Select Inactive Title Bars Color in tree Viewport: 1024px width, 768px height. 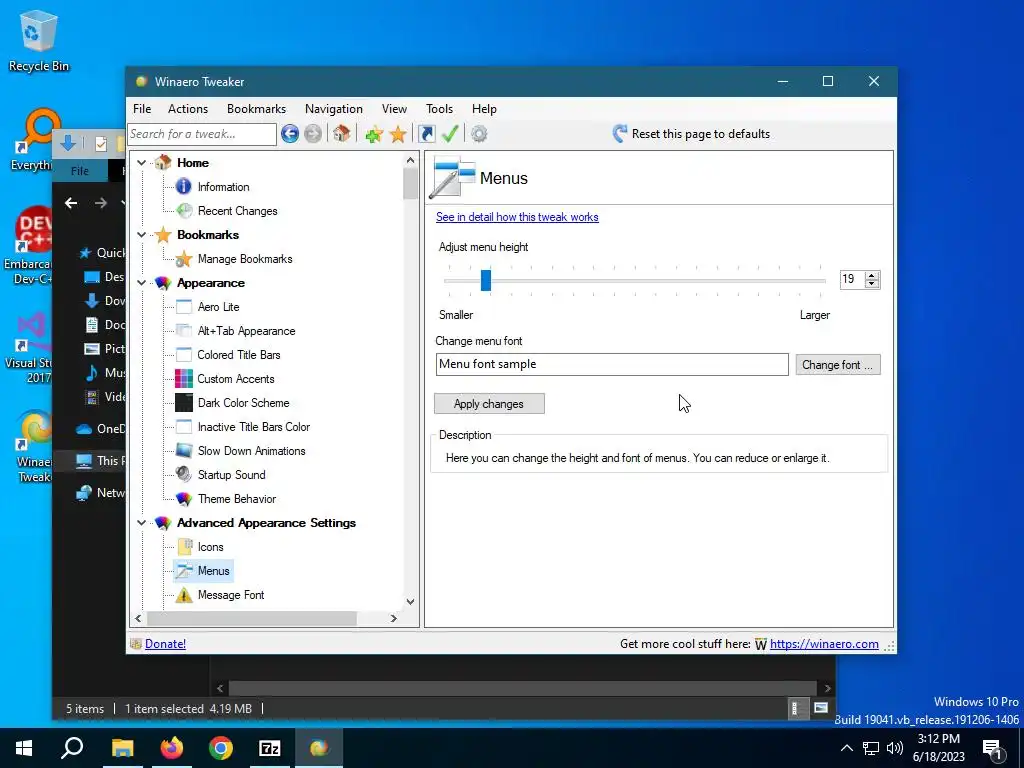[254, 427]
